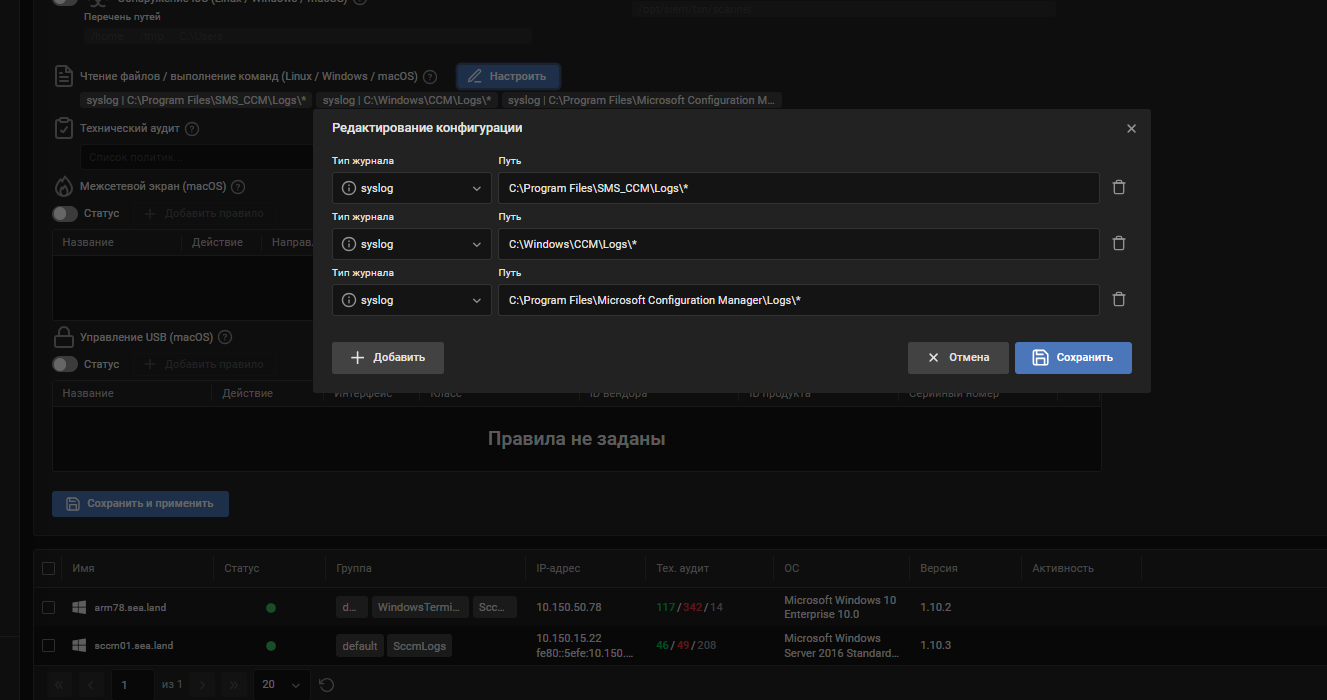This screenshot has height=700, width=1327.
Task: Open journal type dropdown for Configuration Manager row
Action: pyautogui.click(x=411, y=300)
